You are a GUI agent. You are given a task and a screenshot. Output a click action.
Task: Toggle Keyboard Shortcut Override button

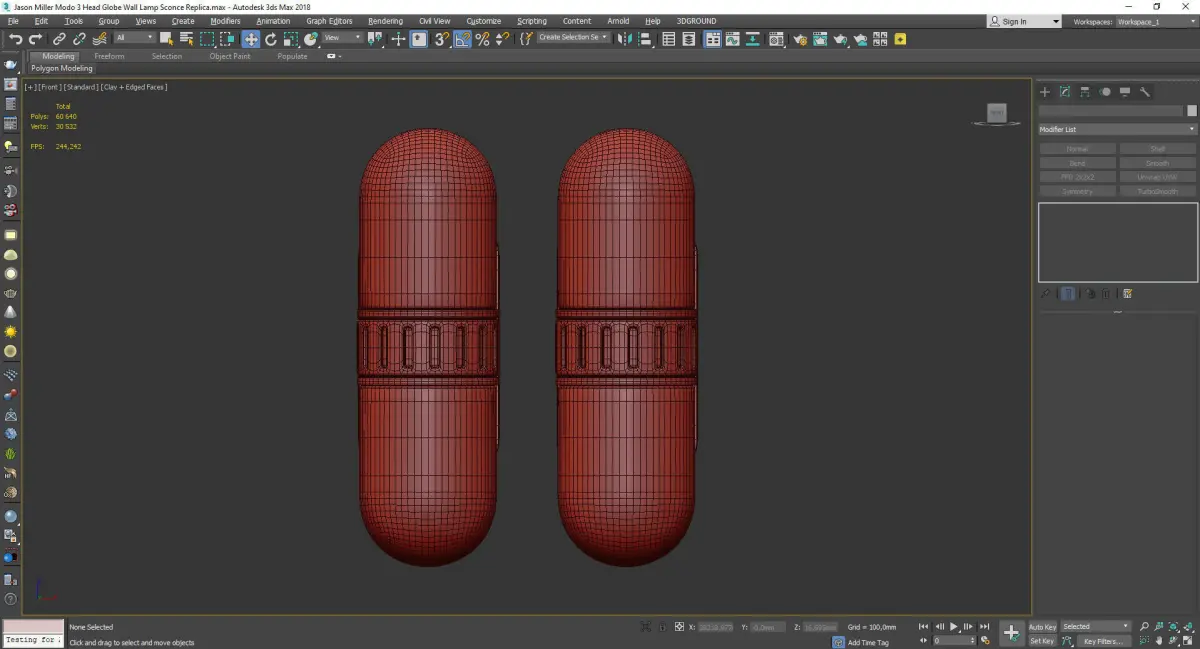click(x=418, y=39)
